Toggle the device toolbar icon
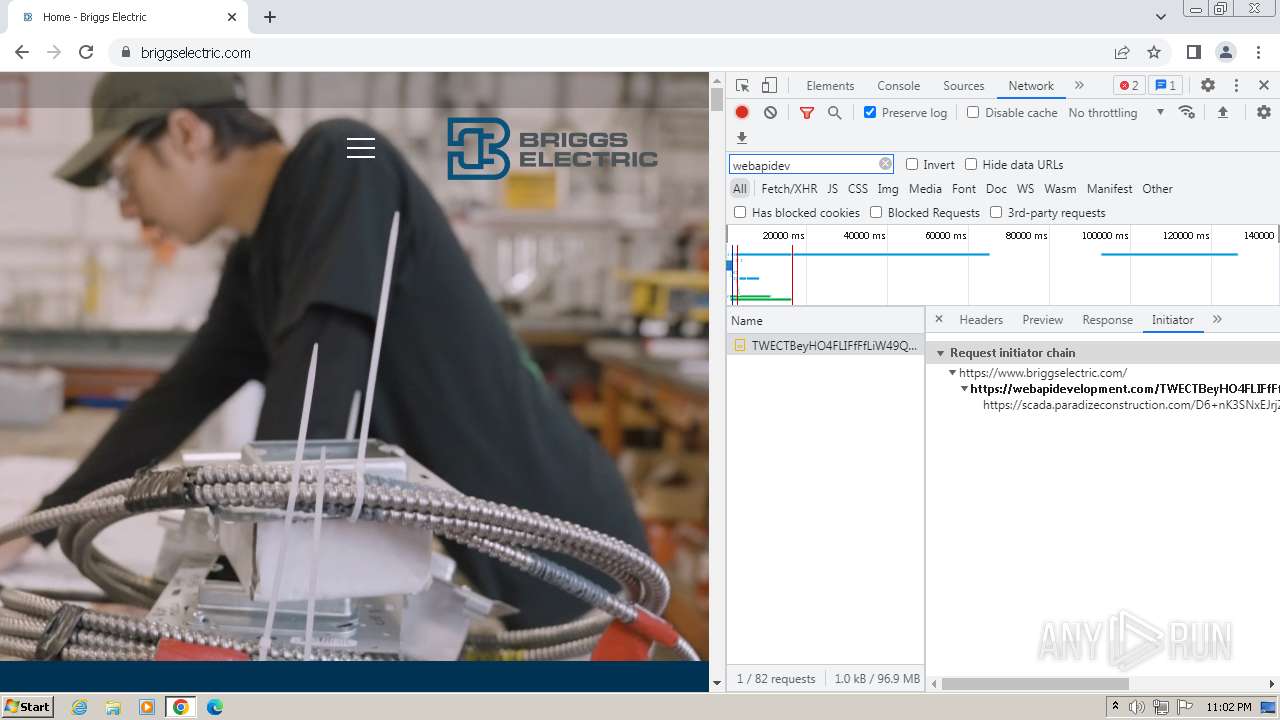This screenshot has height=720, width=1280. (769, 86)
